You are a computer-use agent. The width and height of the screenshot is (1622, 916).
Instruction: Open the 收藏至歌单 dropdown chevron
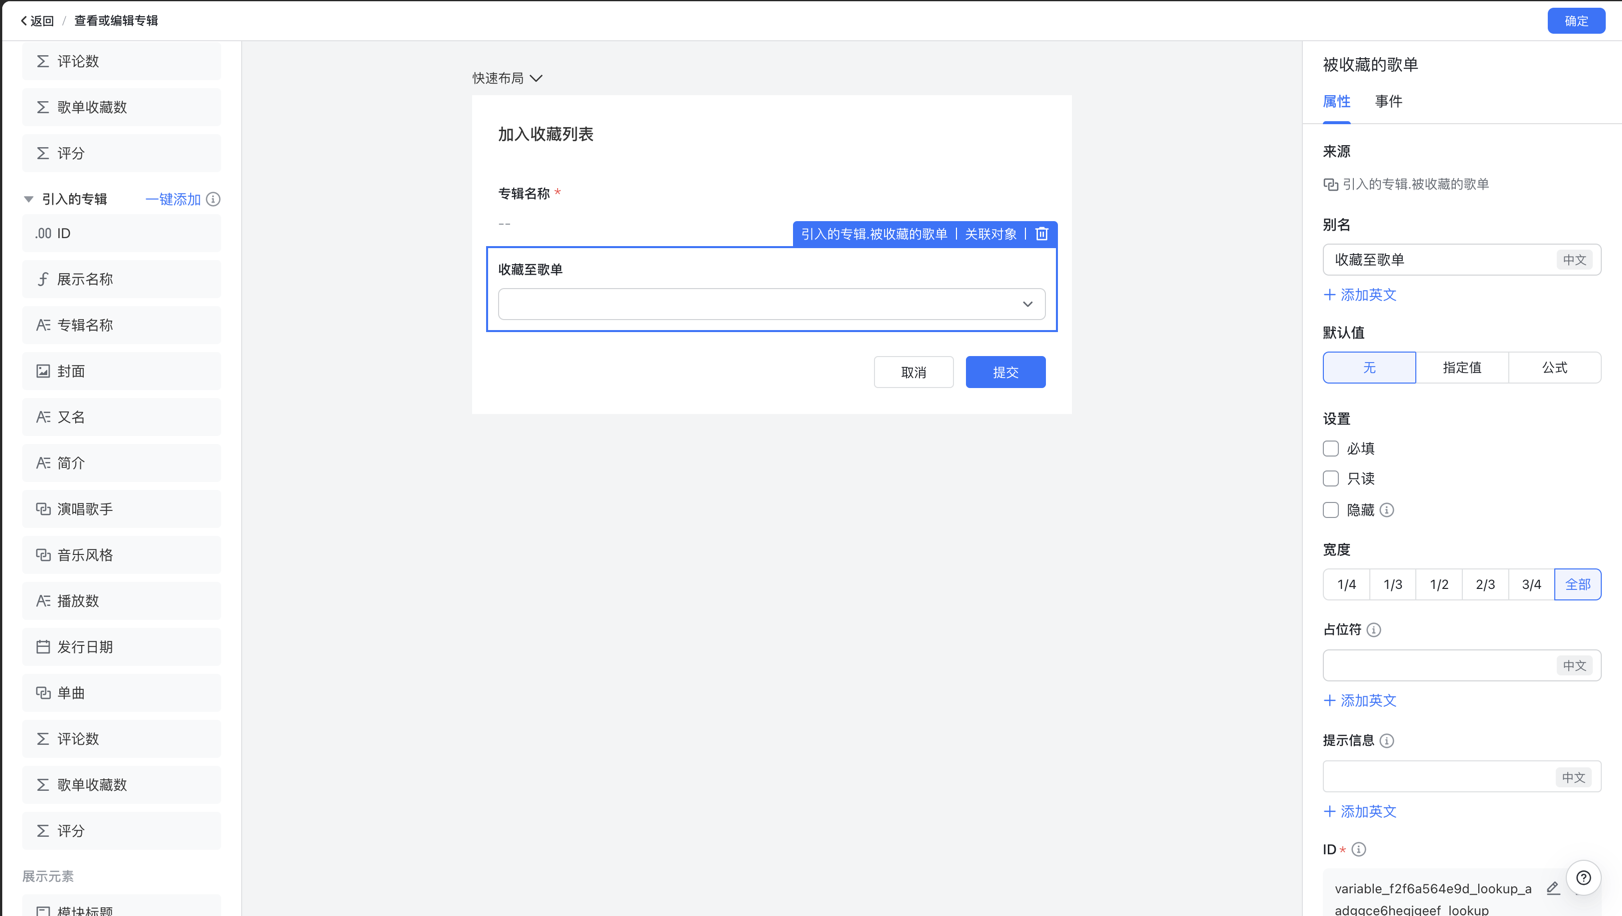coord(1027,304)
